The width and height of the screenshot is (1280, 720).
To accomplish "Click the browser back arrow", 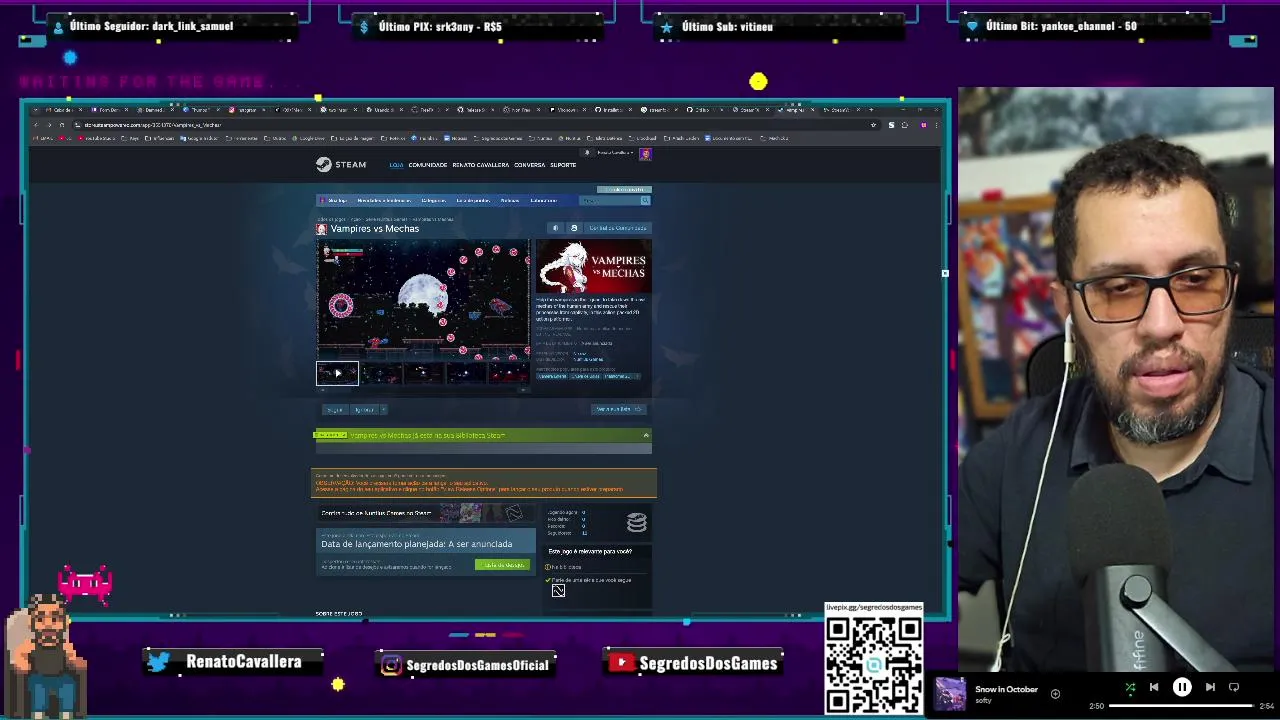I will tap(36, 125).
